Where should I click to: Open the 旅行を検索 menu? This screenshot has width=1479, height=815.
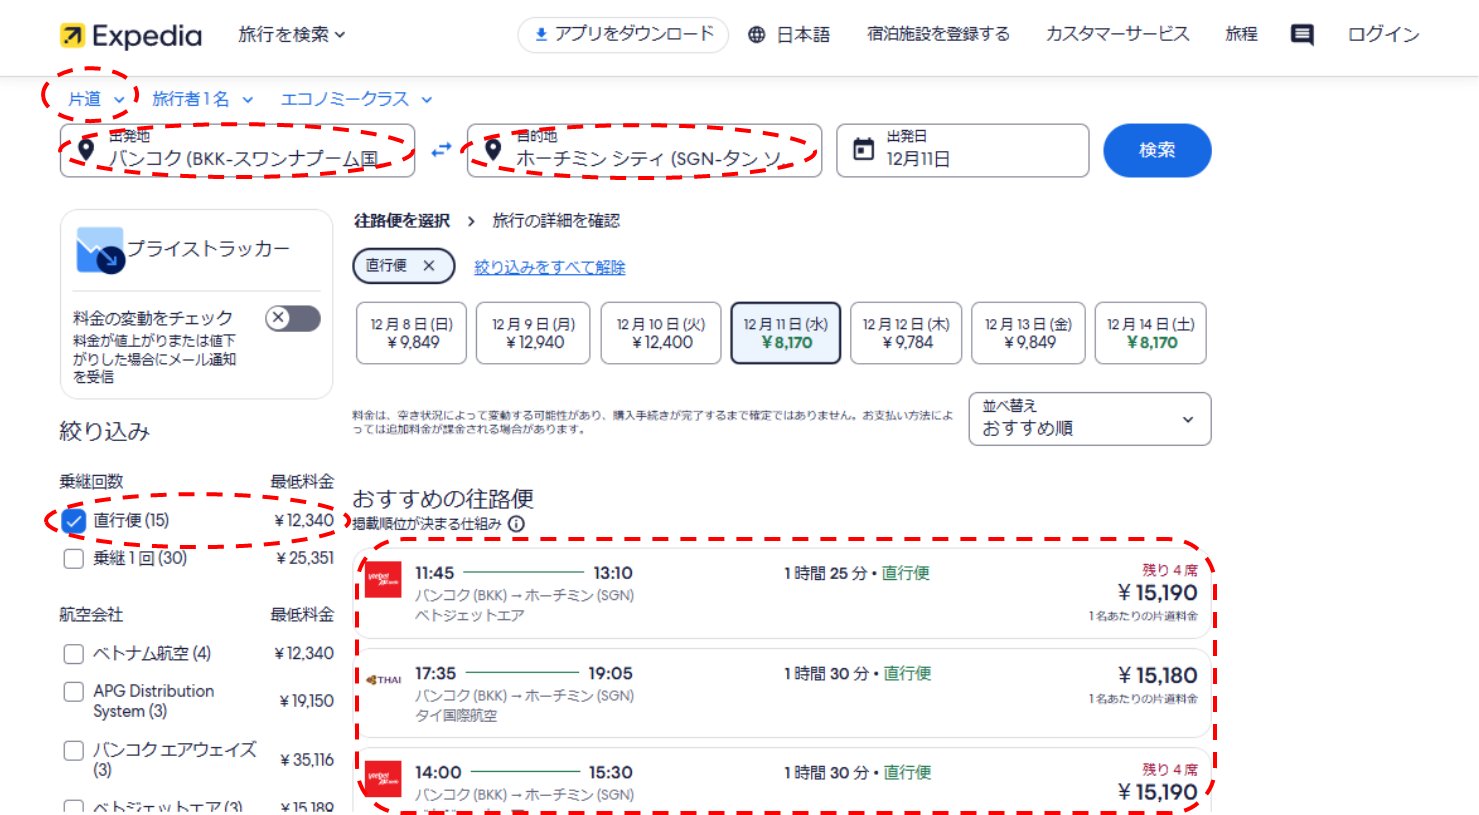click(x=292, y=34)
